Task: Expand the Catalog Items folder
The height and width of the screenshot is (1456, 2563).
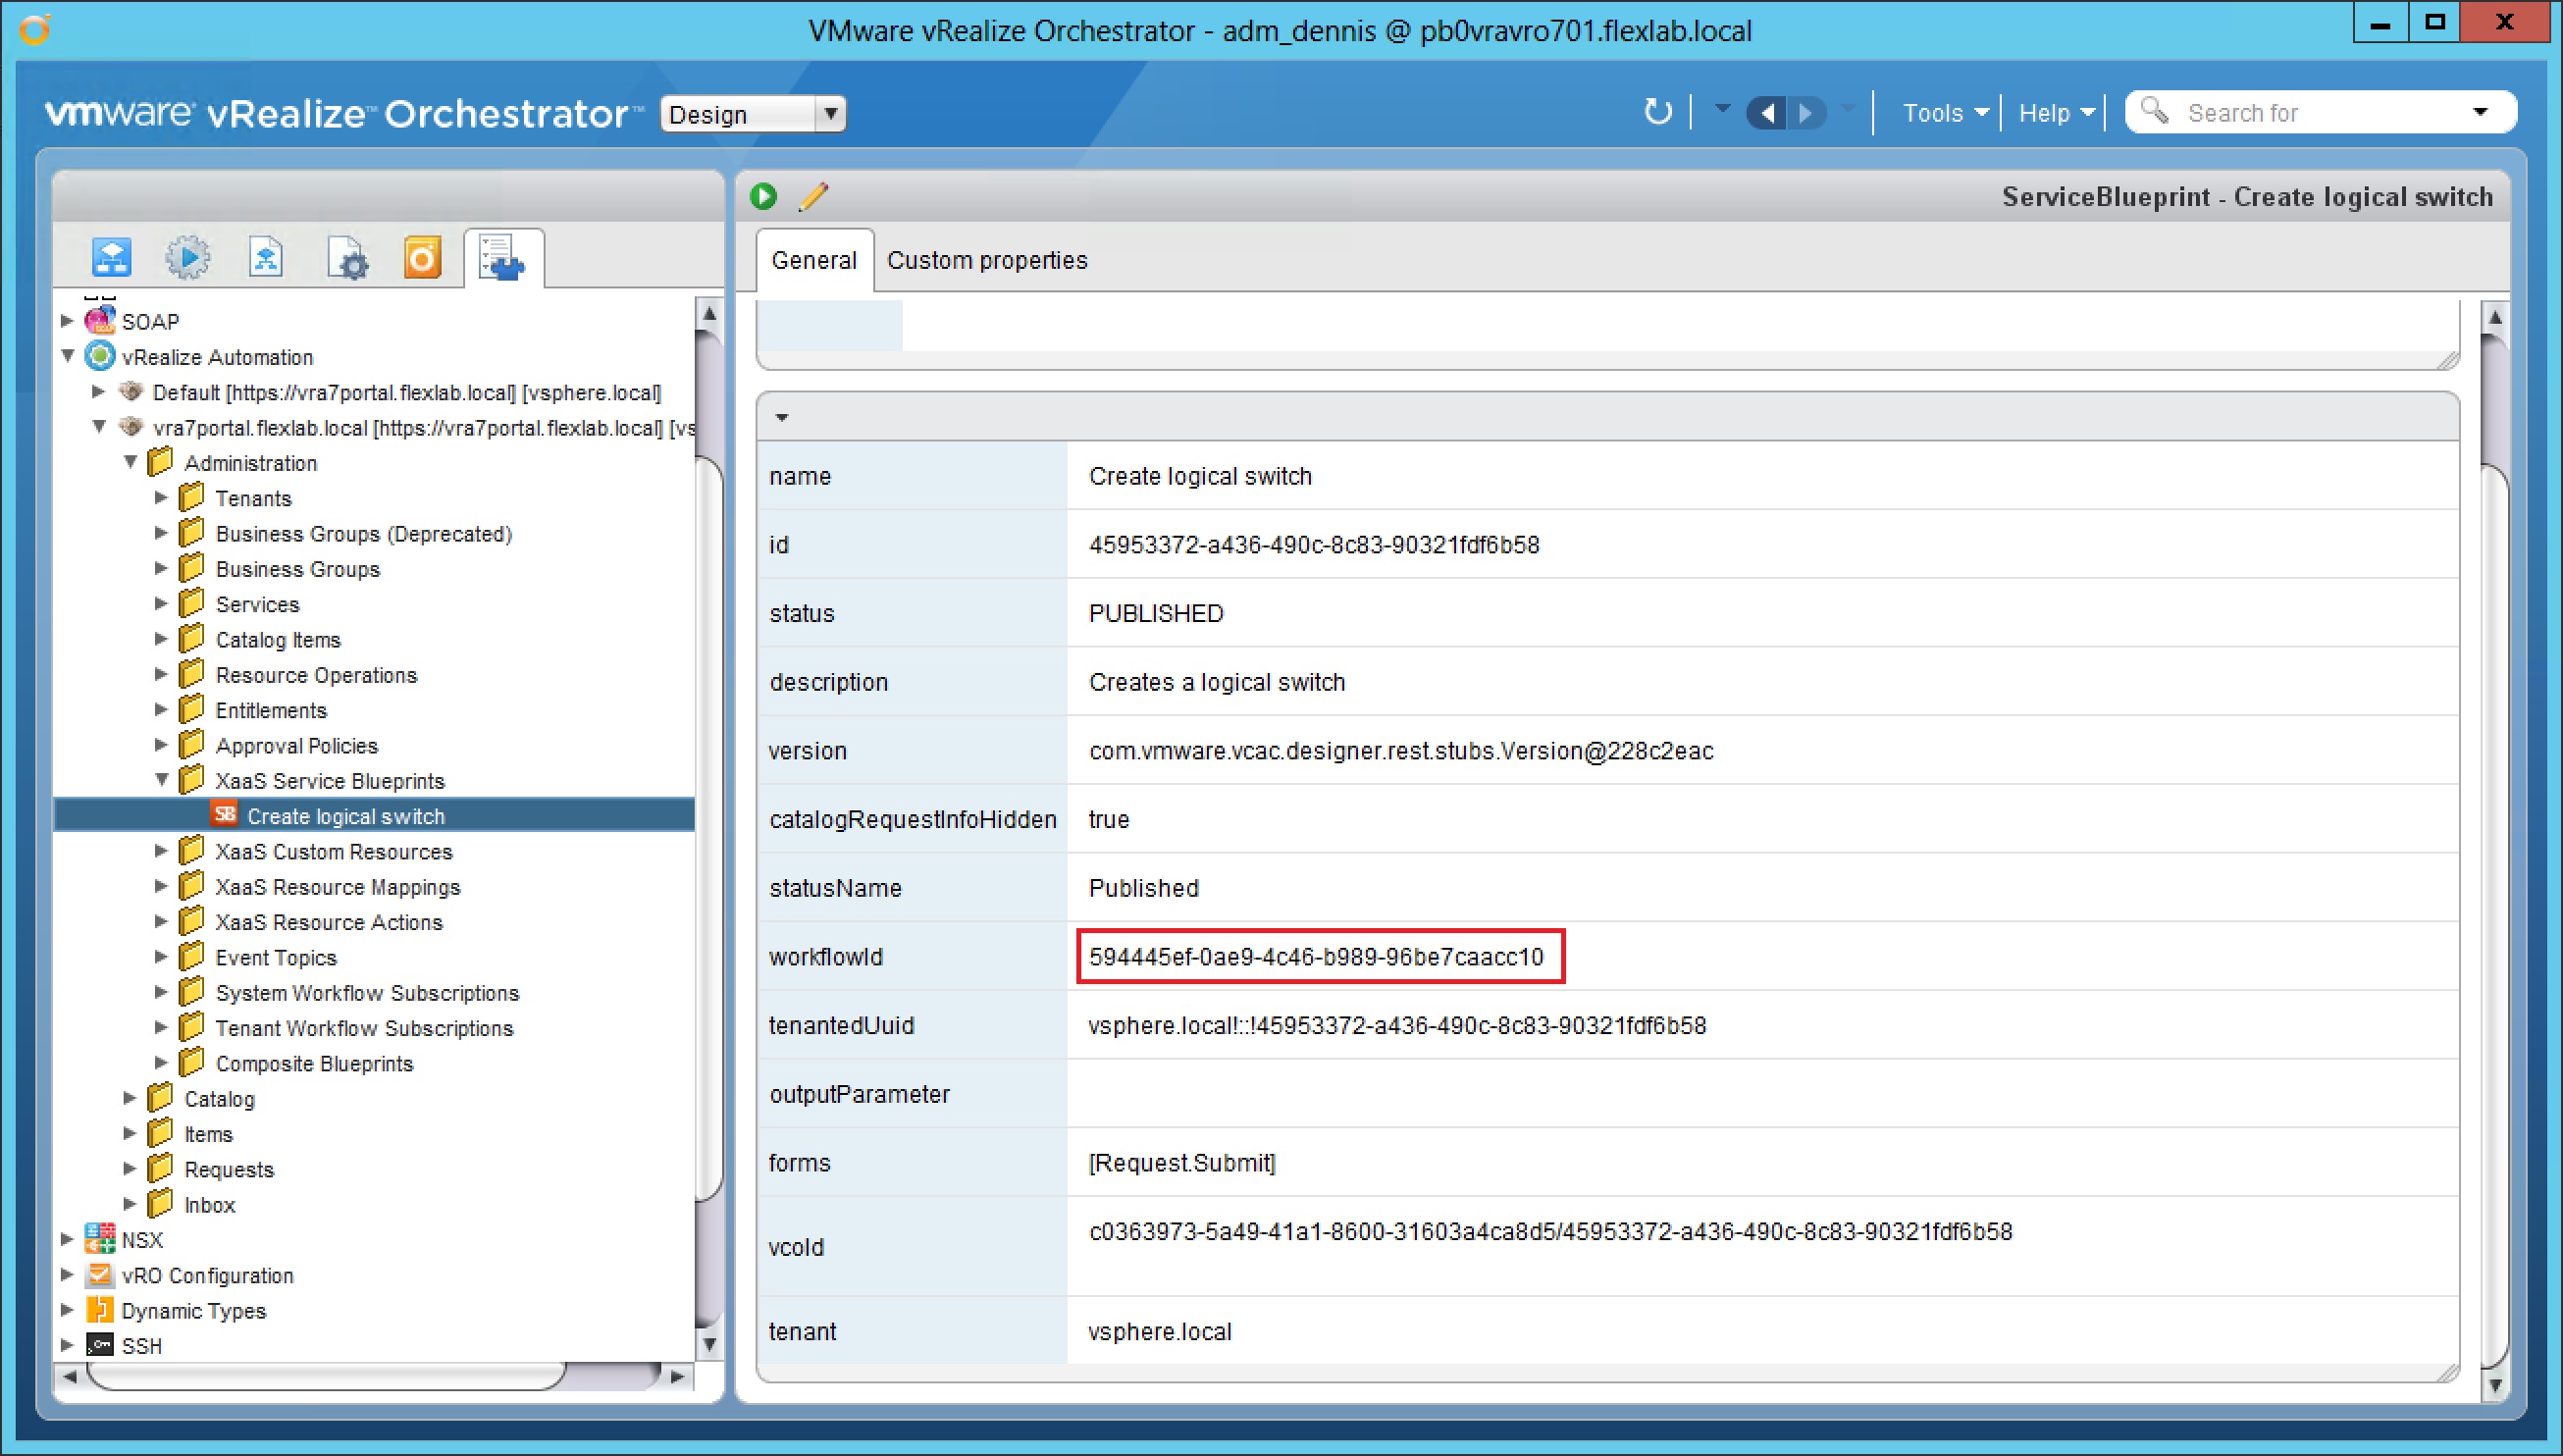Action: point(161,639)
